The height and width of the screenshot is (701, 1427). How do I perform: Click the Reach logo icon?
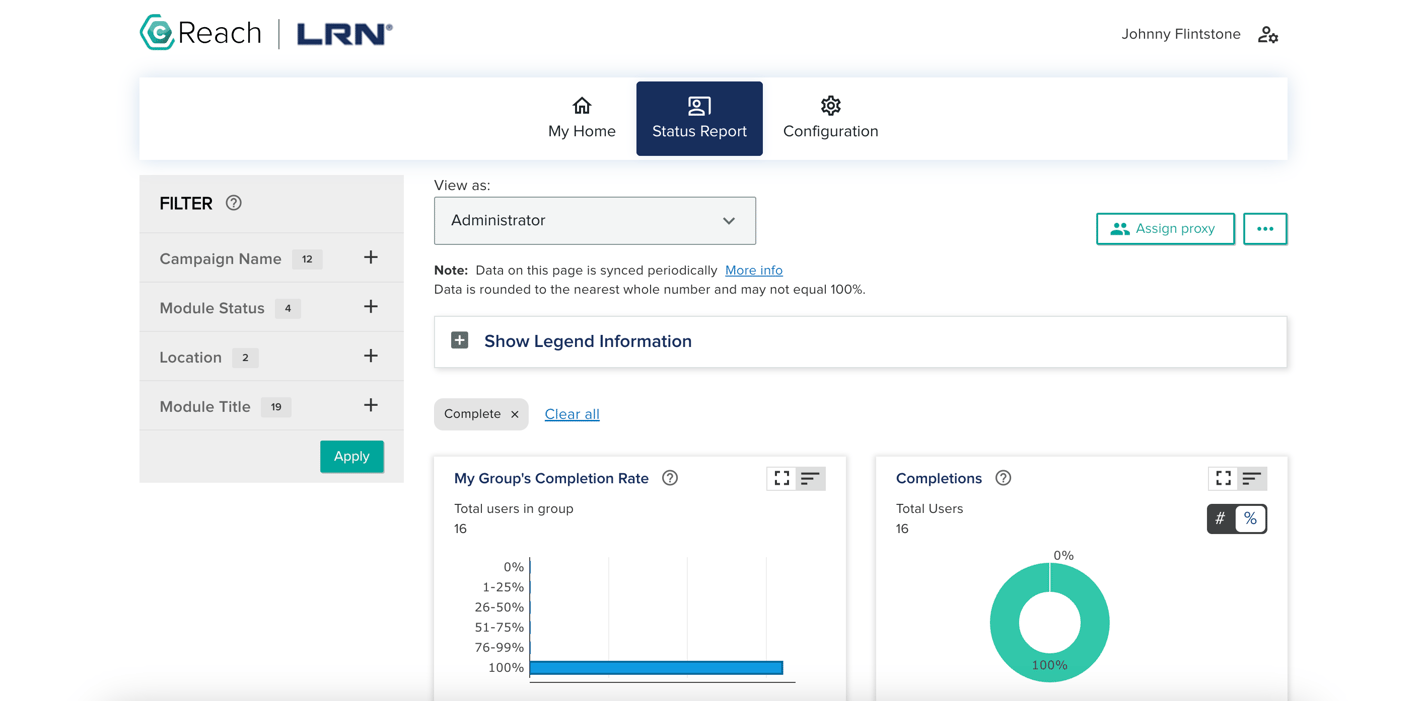[x=157, y=32]
